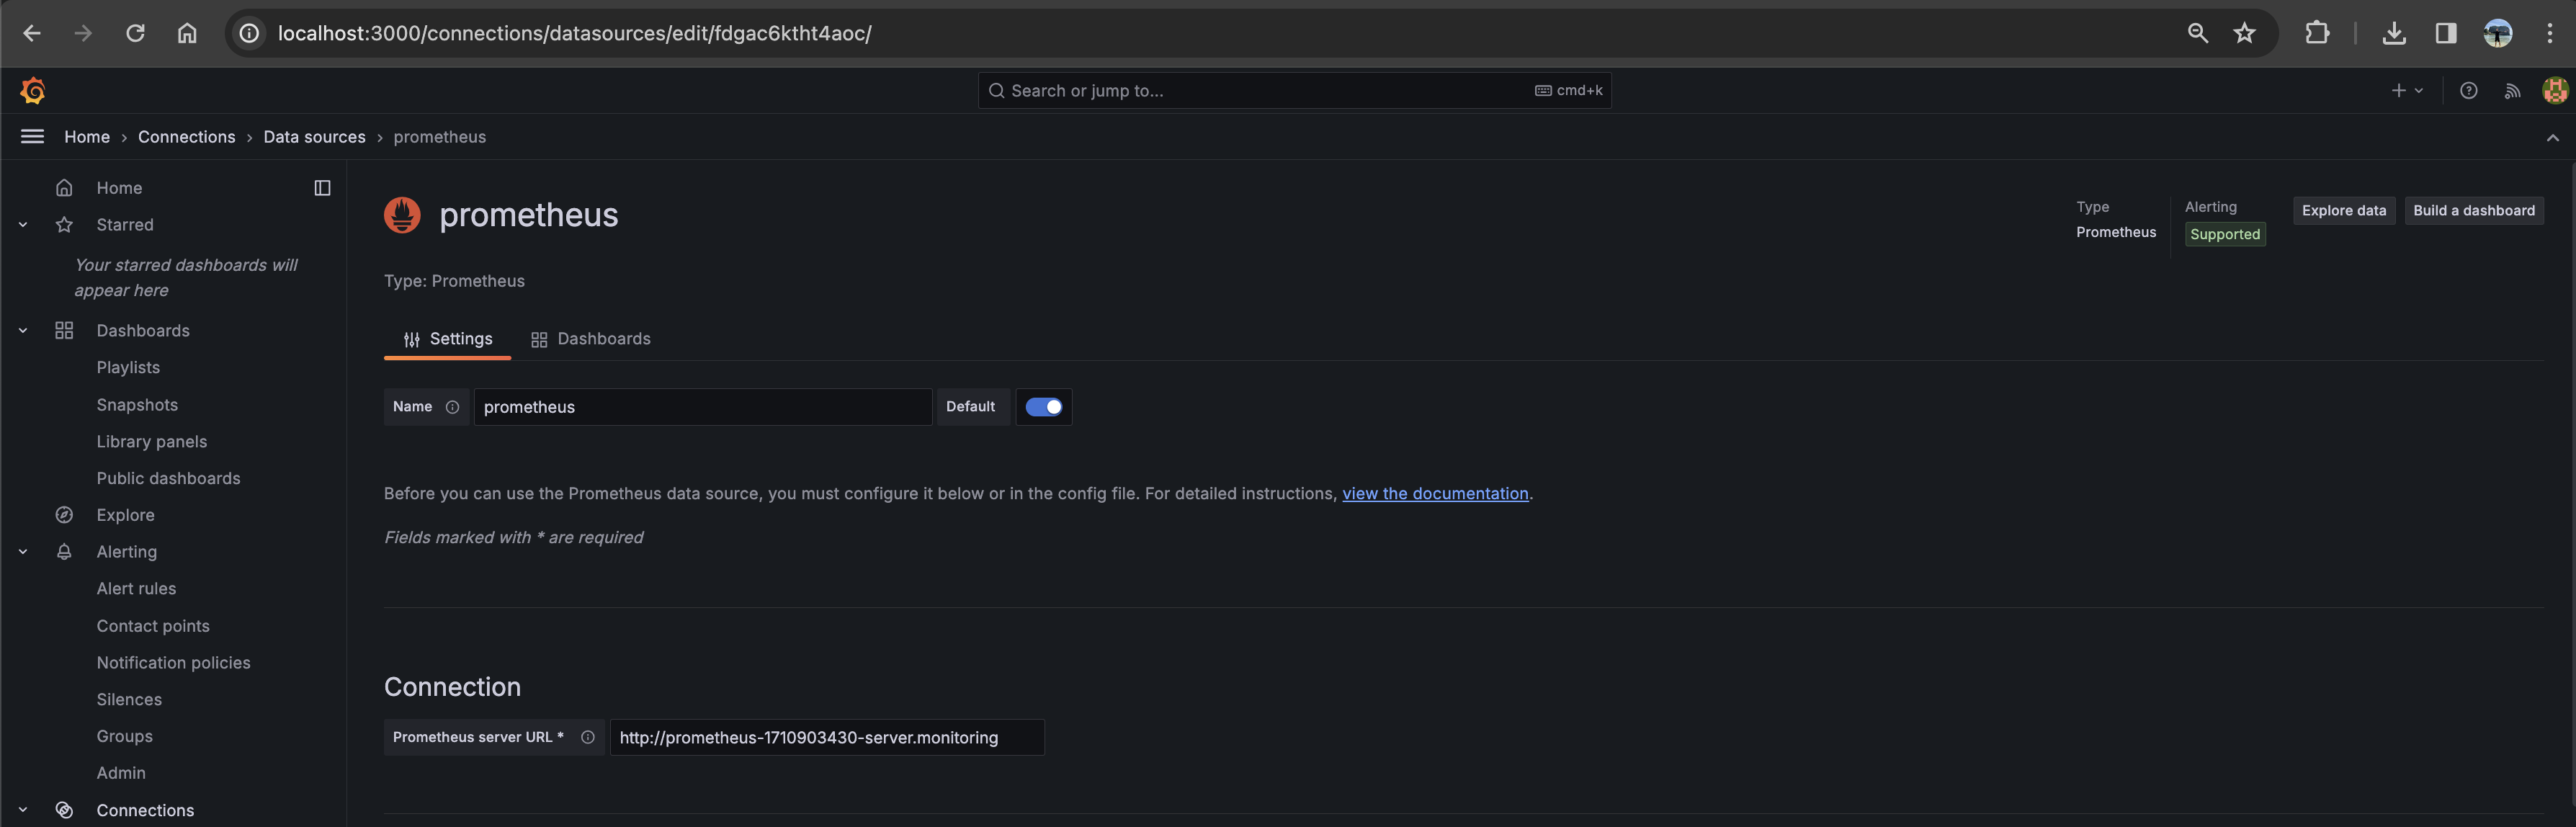
Task: Click the Explore data button
Action: (2343, 211)
